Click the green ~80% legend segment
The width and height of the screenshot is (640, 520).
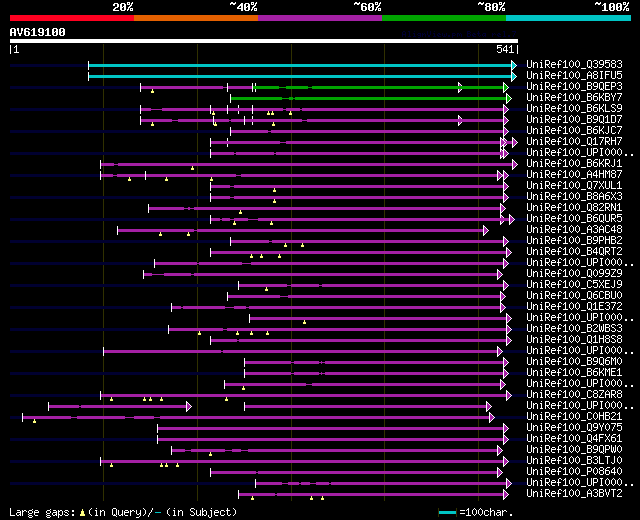pyautogui.click(x=444, y=18)
